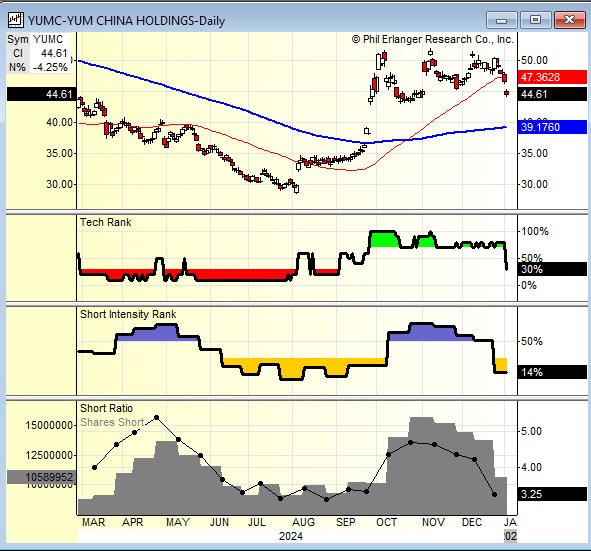
Task: Click the Tech Rank 30% current value label
Action: click(x=552, y=269)
